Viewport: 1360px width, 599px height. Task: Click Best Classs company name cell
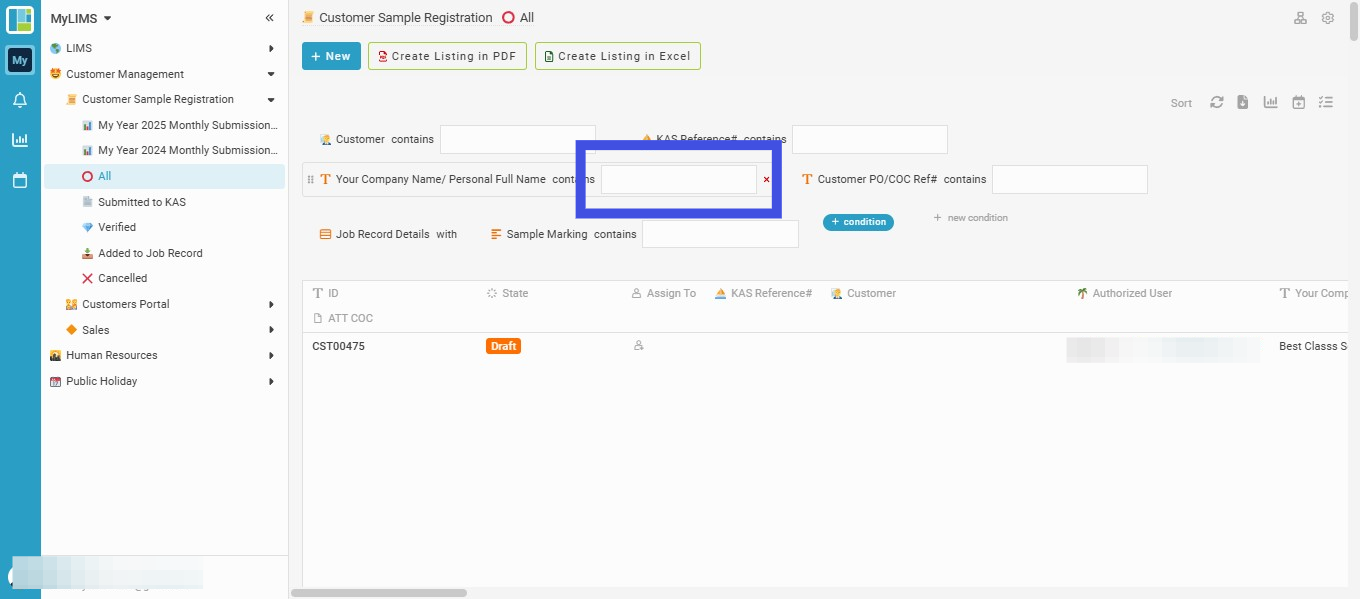(1313, 346)
